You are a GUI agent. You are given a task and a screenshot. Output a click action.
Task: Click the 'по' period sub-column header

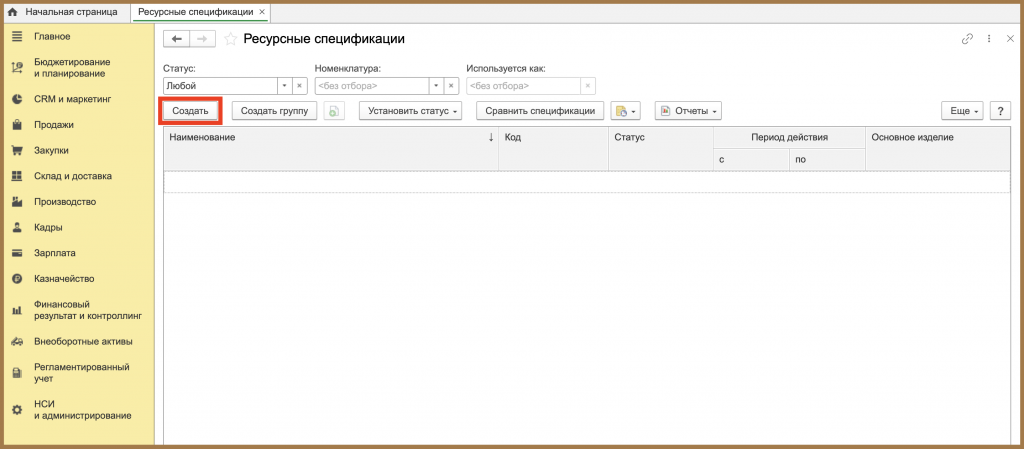(827, 159)
